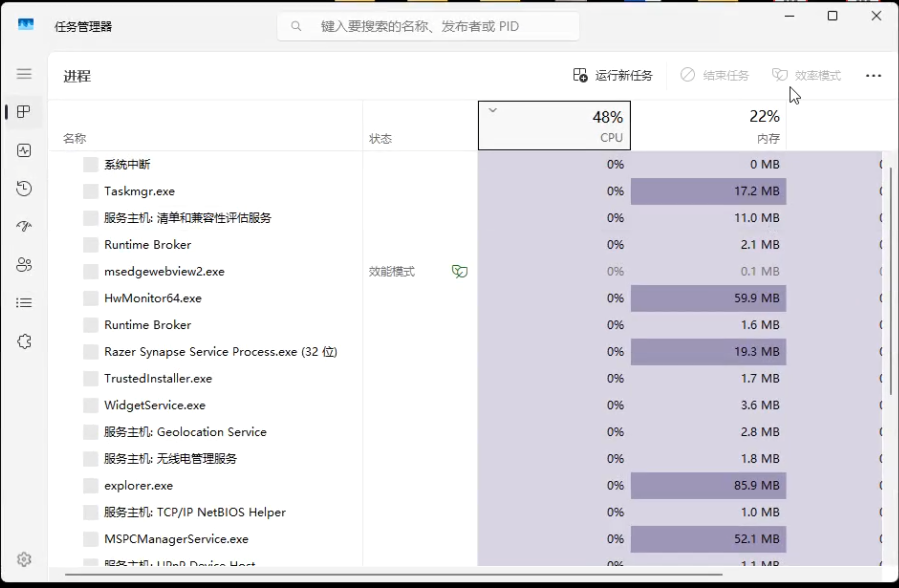Click the process icon beside HwMonitor64.exe
The width and height of the screenshot is (899, 588).
point(91,298)
